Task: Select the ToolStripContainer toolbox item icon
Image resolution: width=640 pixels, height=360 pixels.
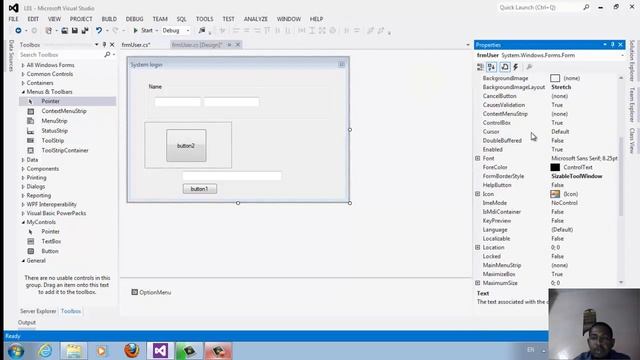Action: coord(31,151)
